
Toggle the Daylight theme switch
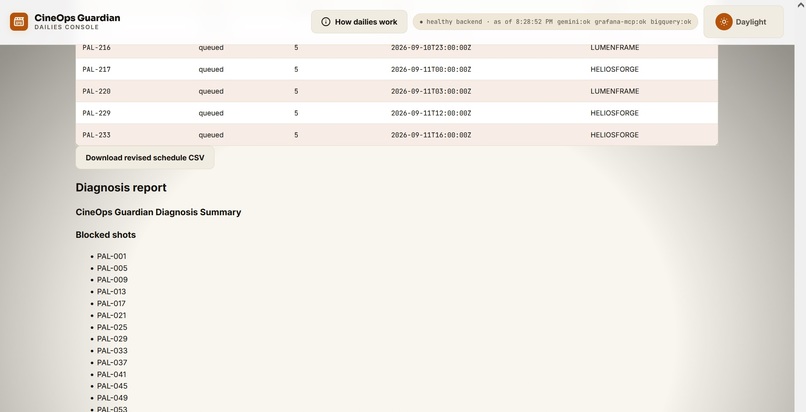(743, 22)
